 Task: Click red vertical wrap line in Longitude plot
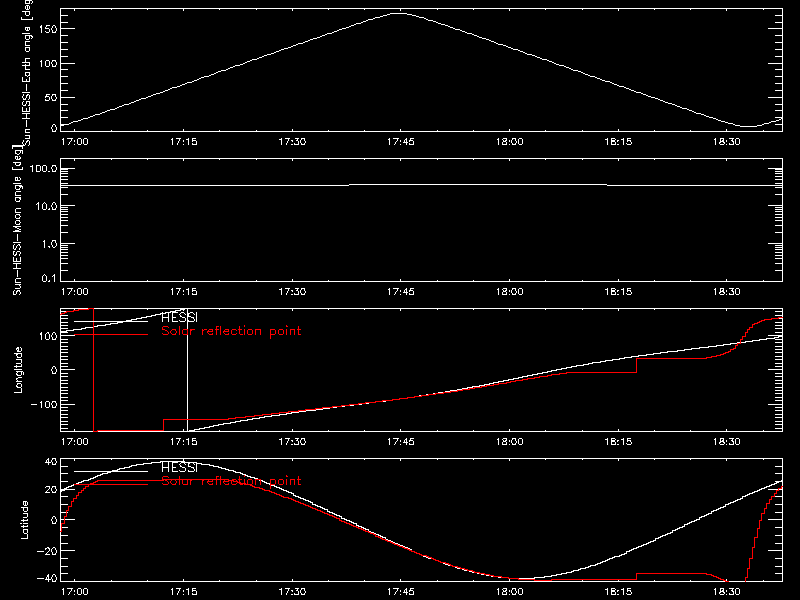click(93, 370)
